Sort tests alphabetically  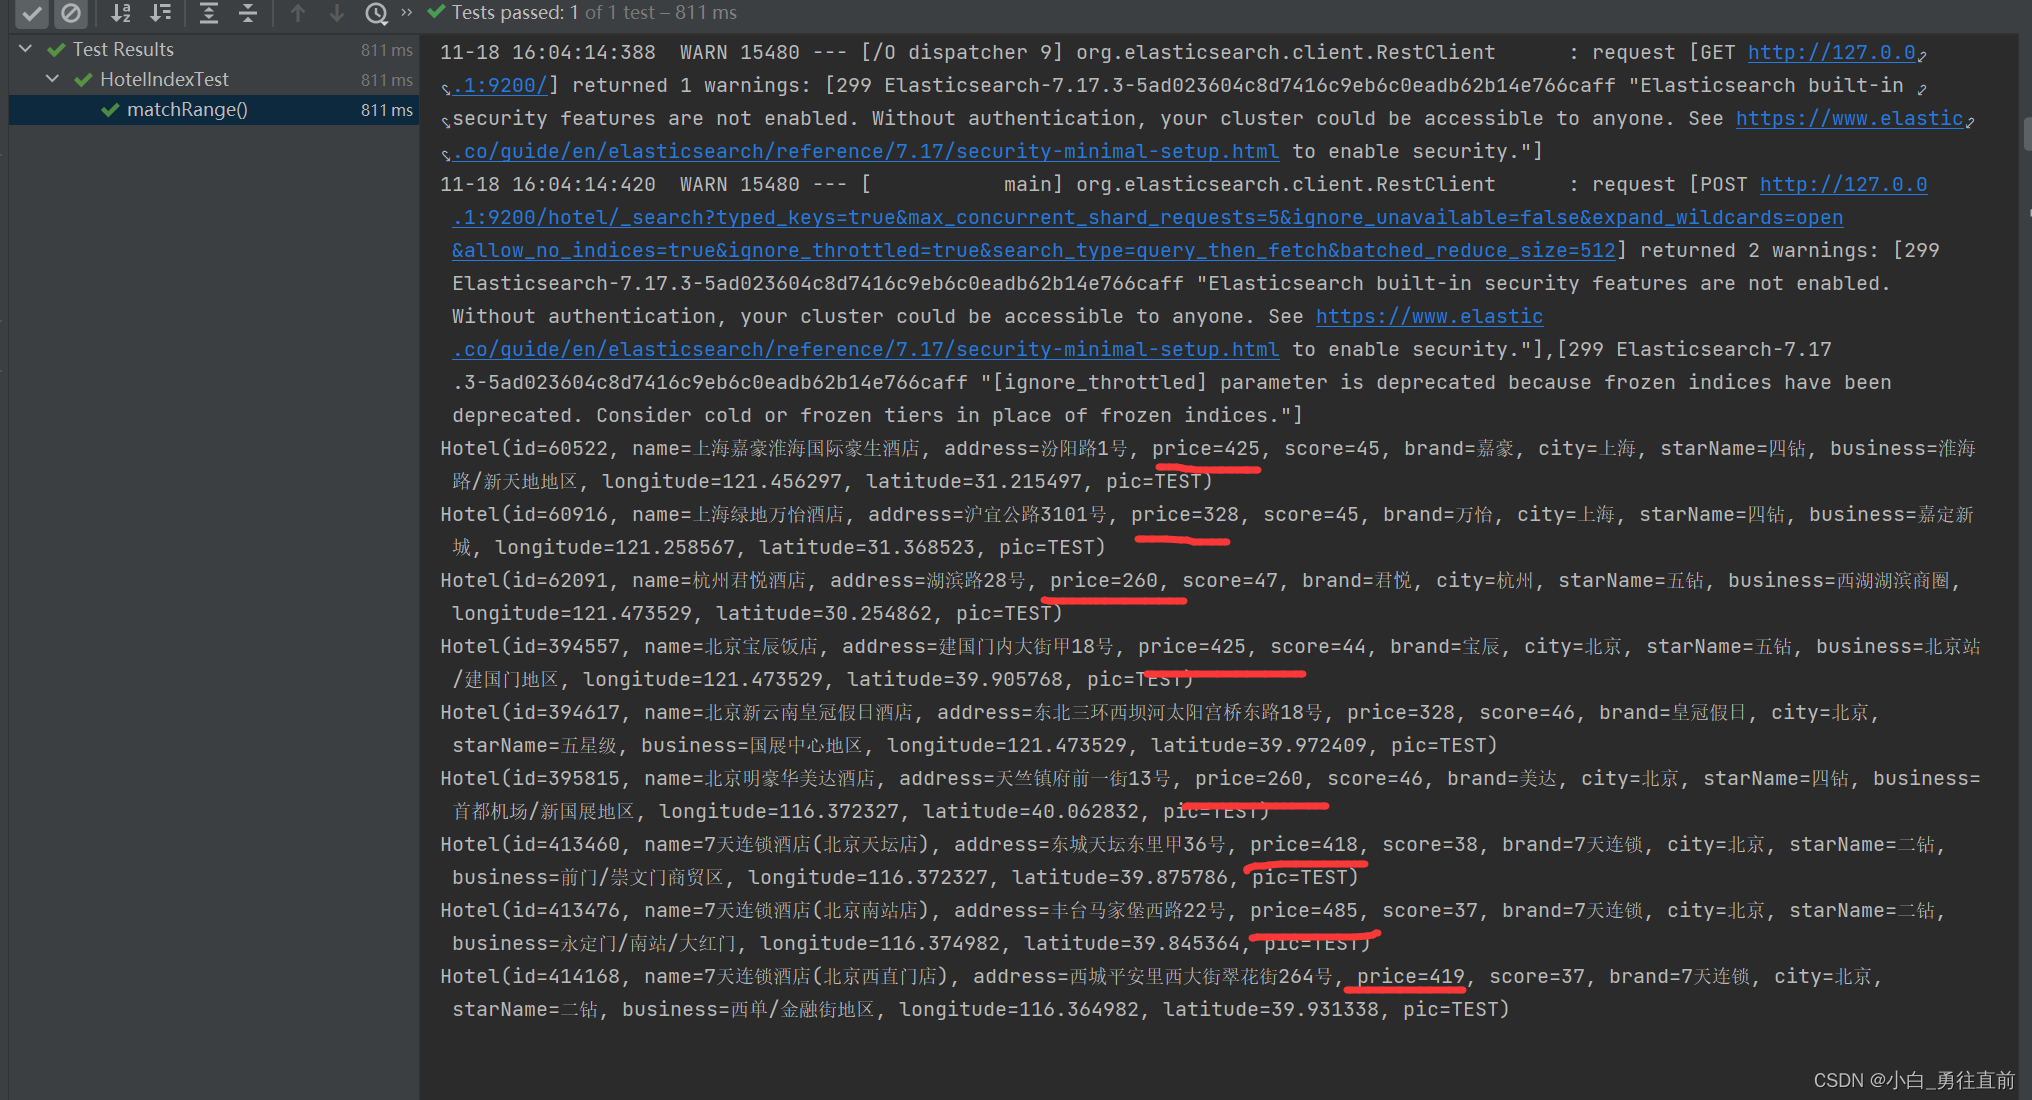(x=121, y=13)
